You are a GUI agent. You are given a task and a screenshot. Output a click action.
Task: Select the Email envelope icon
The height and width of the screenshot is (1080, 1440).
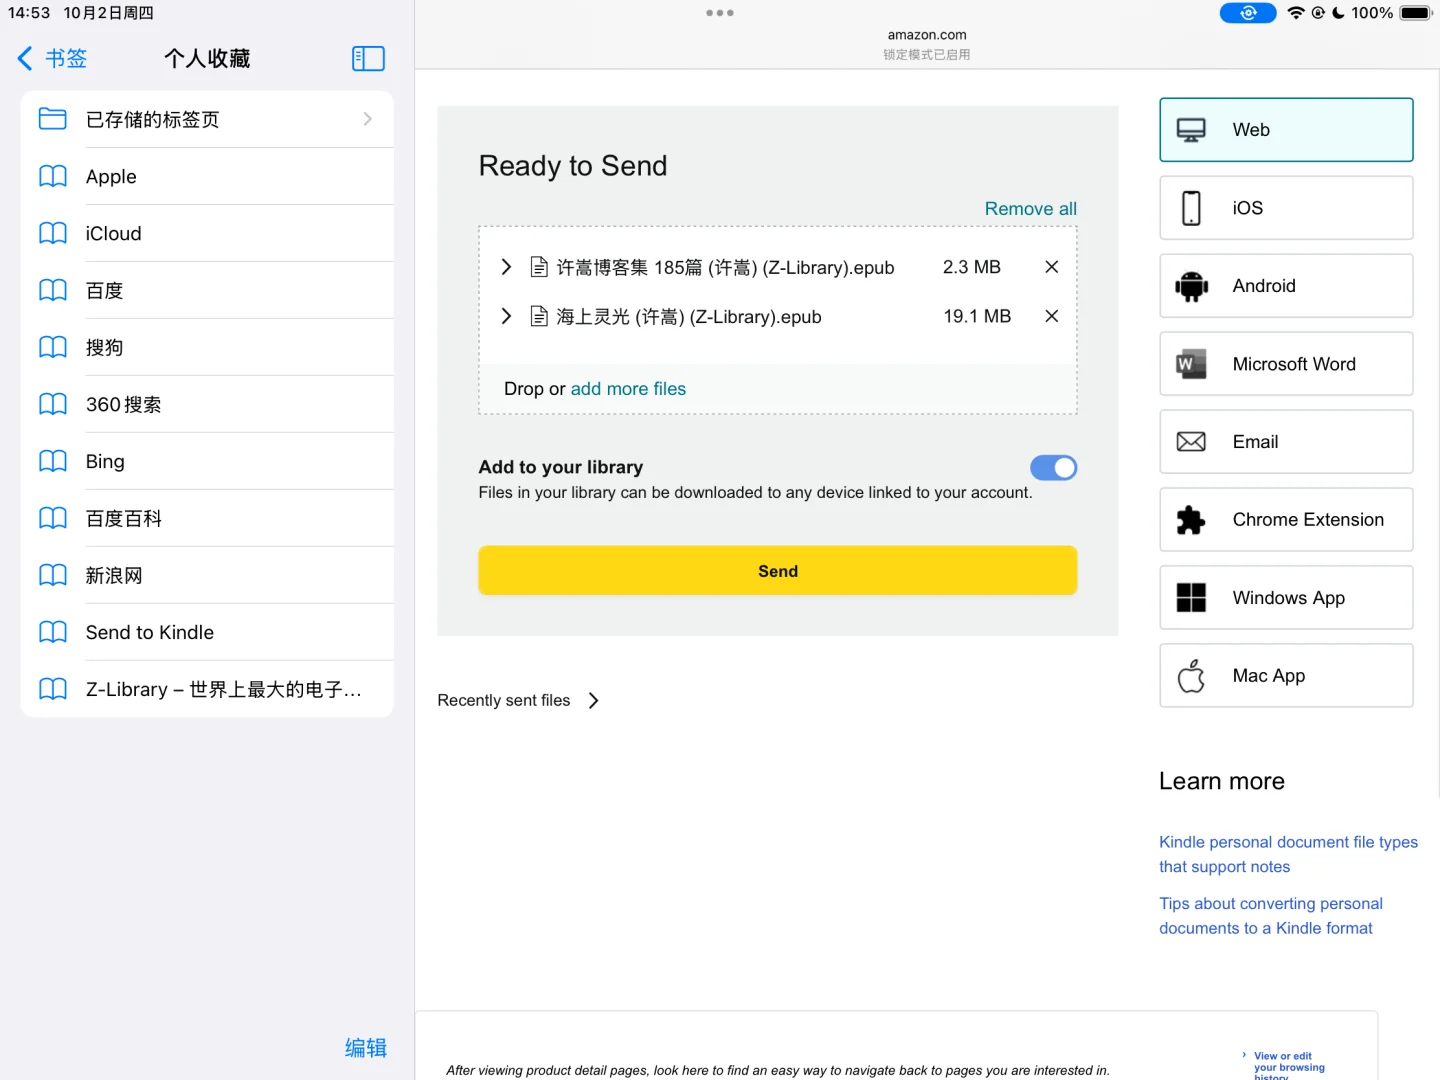[x=1191, y=442]
